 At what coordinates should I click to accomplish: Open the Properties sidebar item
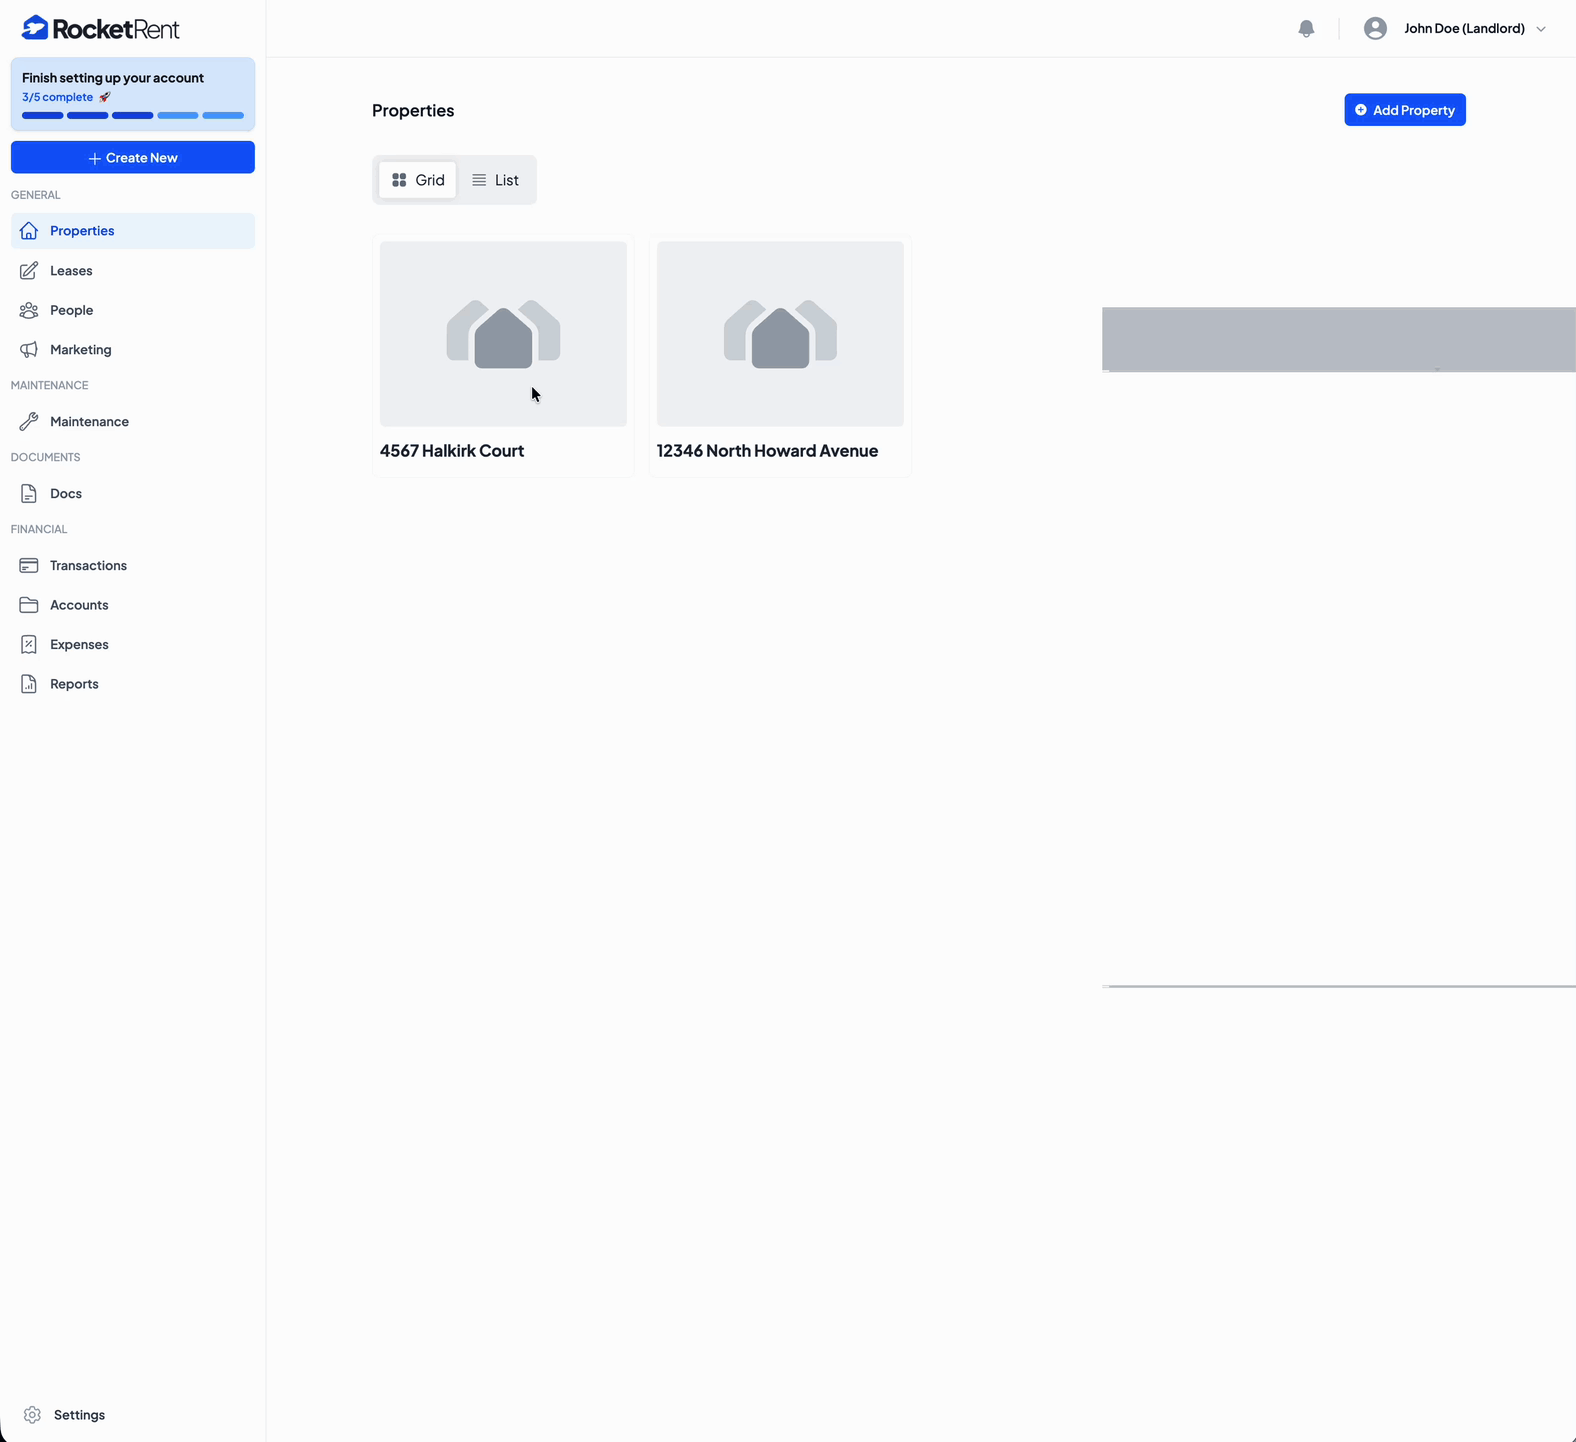click(x=133, y=231)
